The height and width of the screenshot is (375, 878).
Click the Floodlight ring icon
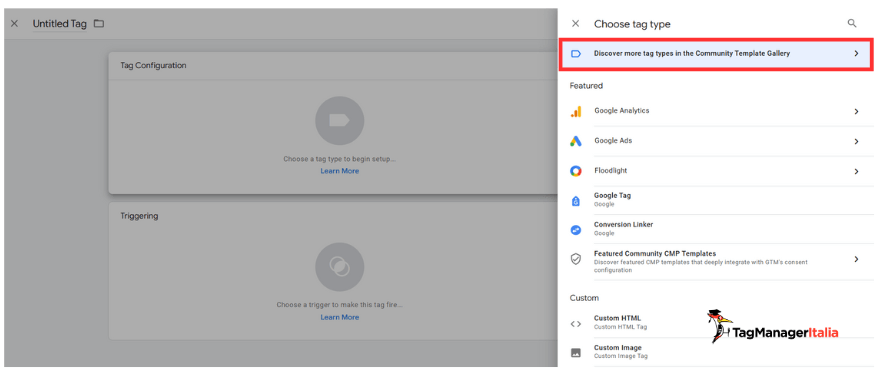point(576,171)
